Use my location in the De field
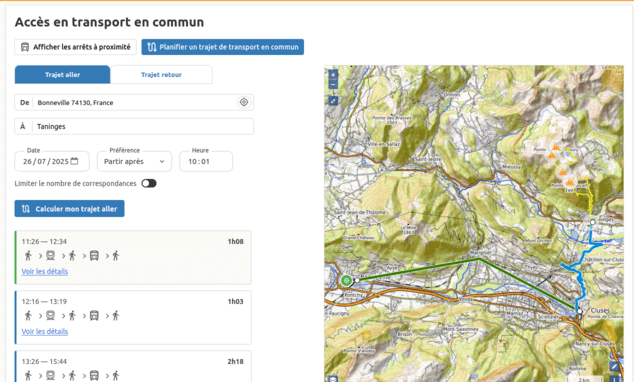 (x=243, y=102)
